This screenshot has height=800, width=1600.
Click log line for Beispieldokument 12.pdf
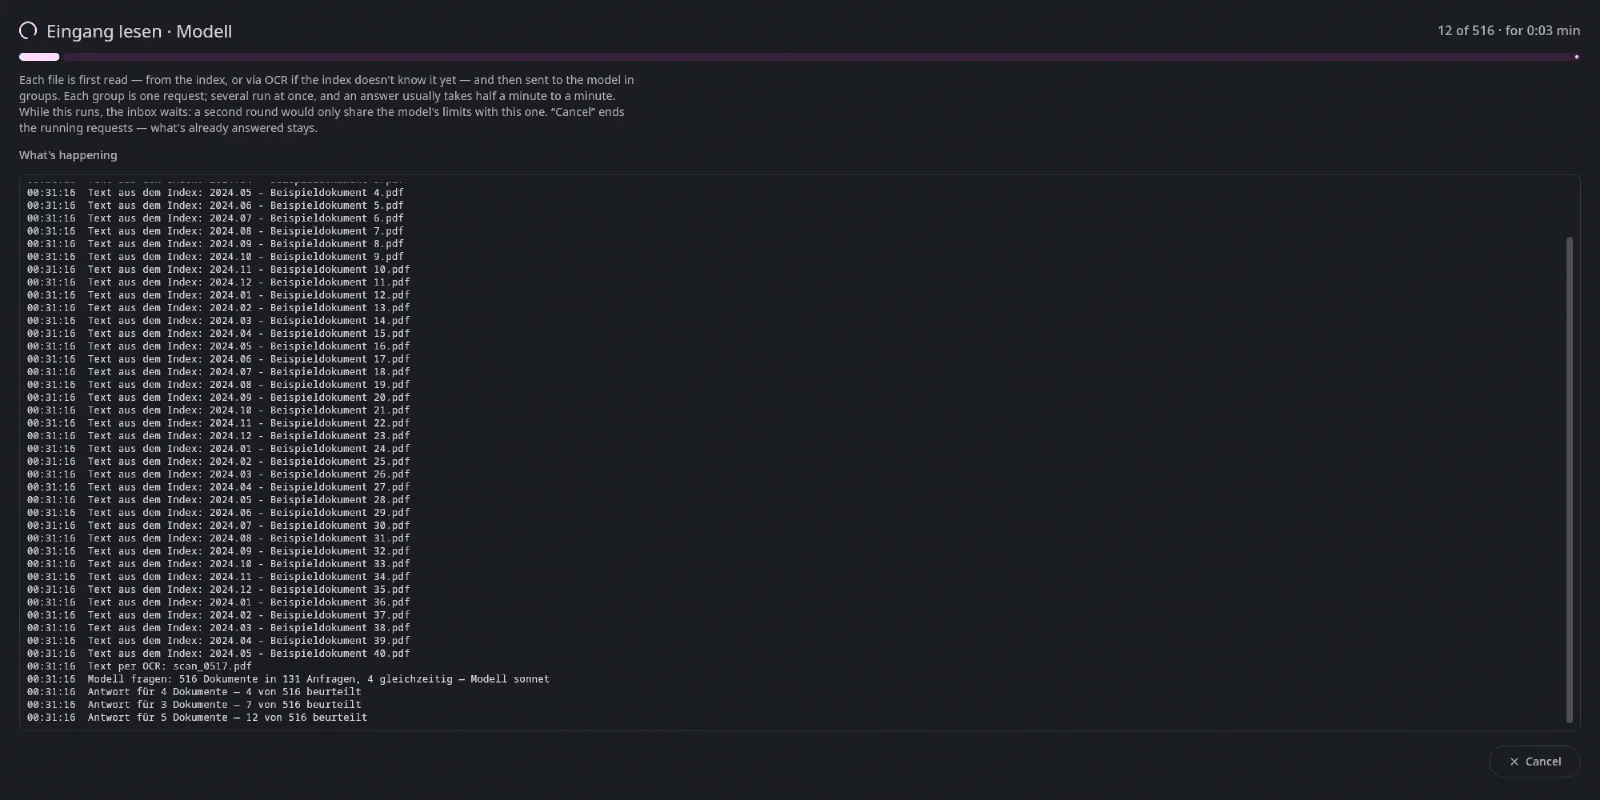[x=218, y=295]
